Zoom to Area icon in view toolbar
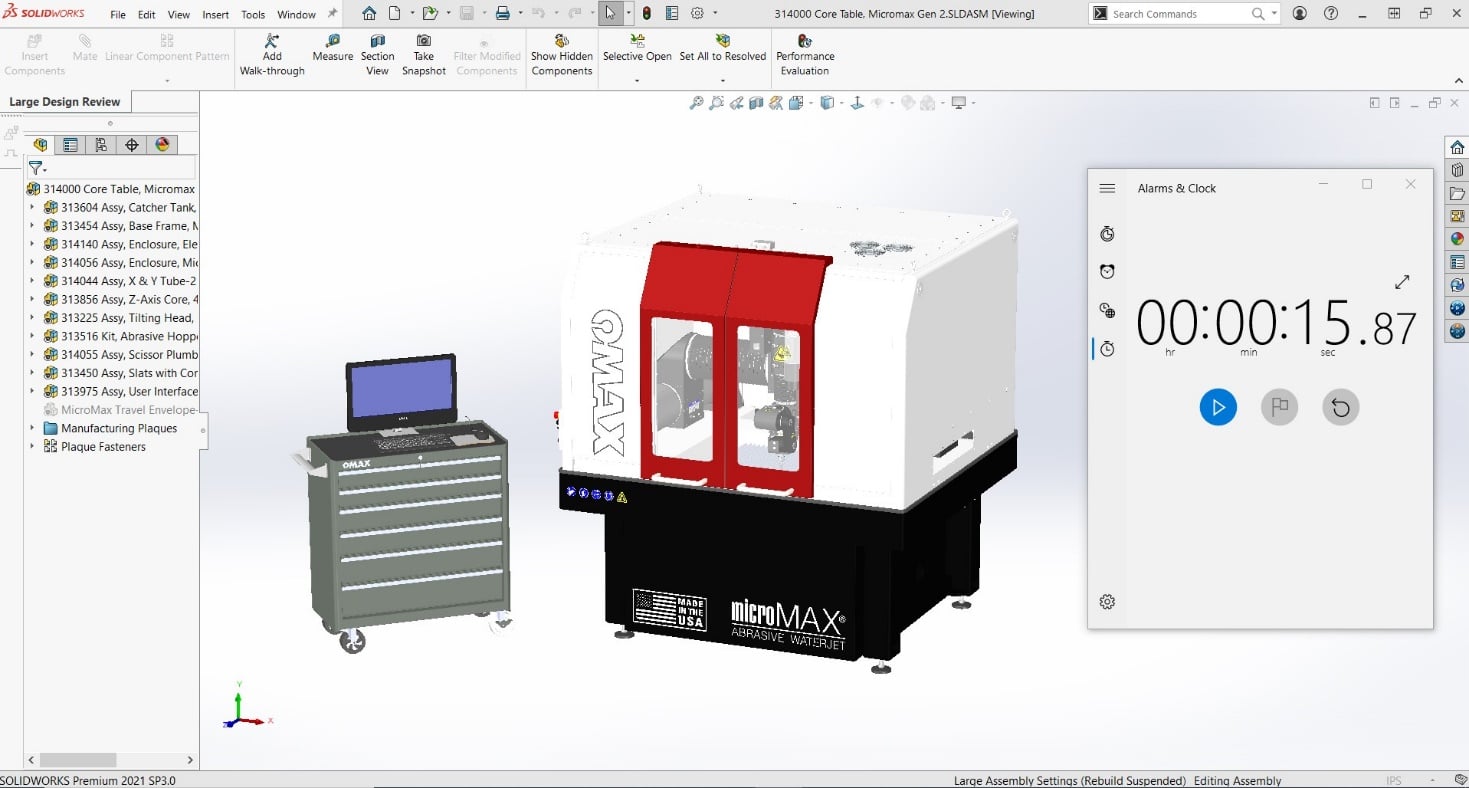This screenshot has height=788, width=1469. click(716, 103)
